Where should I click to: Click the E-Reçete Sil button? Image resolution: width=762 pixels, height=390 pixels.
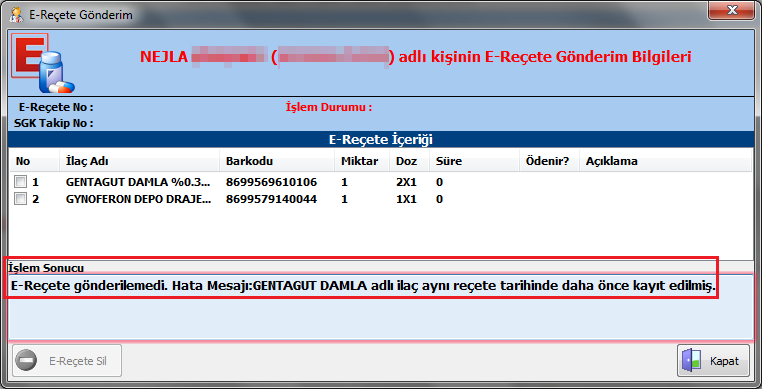(66, 361)
